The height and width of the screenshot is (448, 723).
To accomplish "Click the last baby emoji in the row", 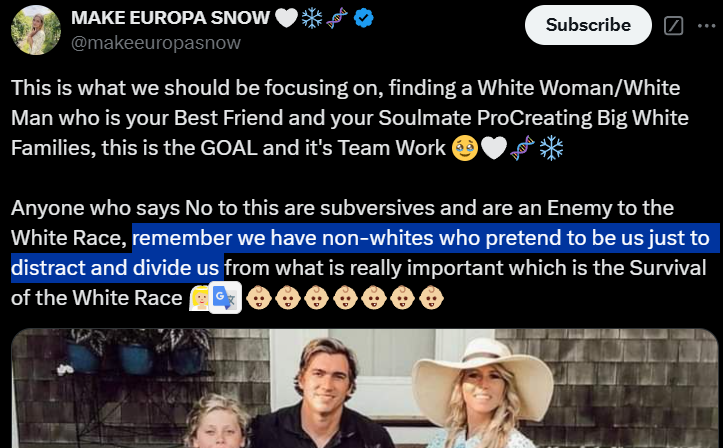I will click(431, 297).
